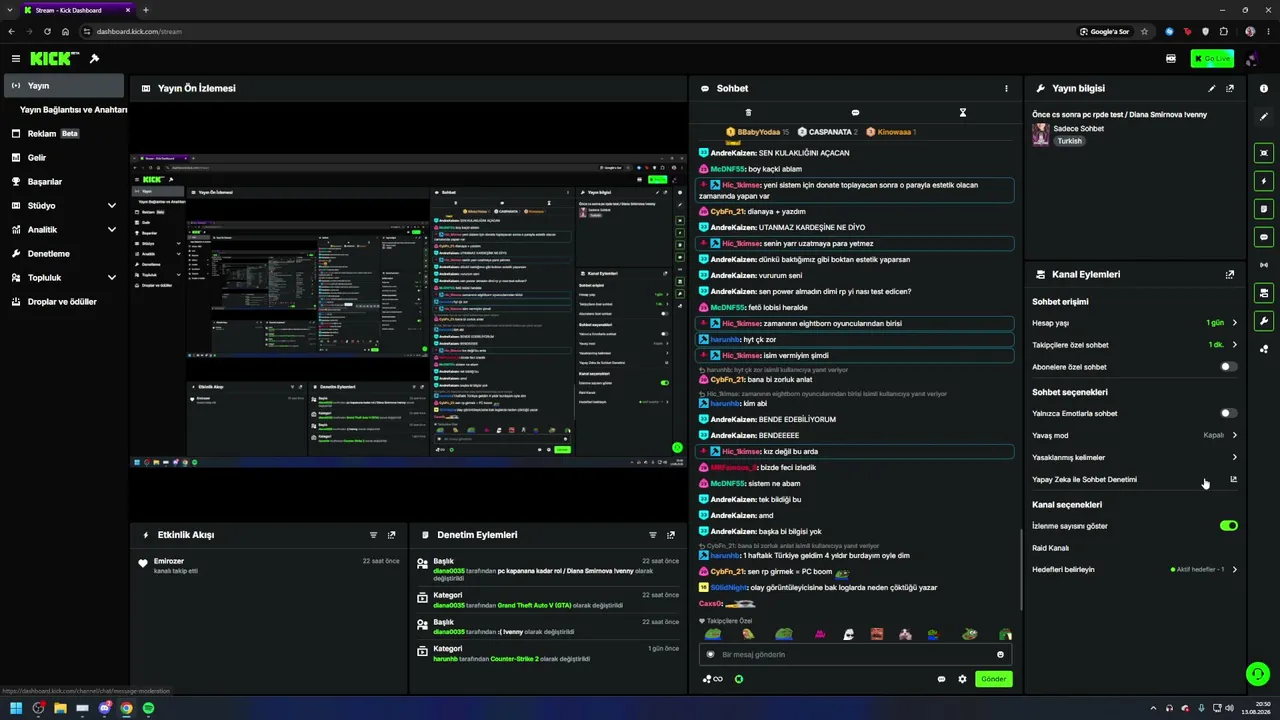Viewport: 1280px width, 720px height.
Task: Open Yayın Bağlantısı ve Anahtarı page
Action: tap(73, 110)
